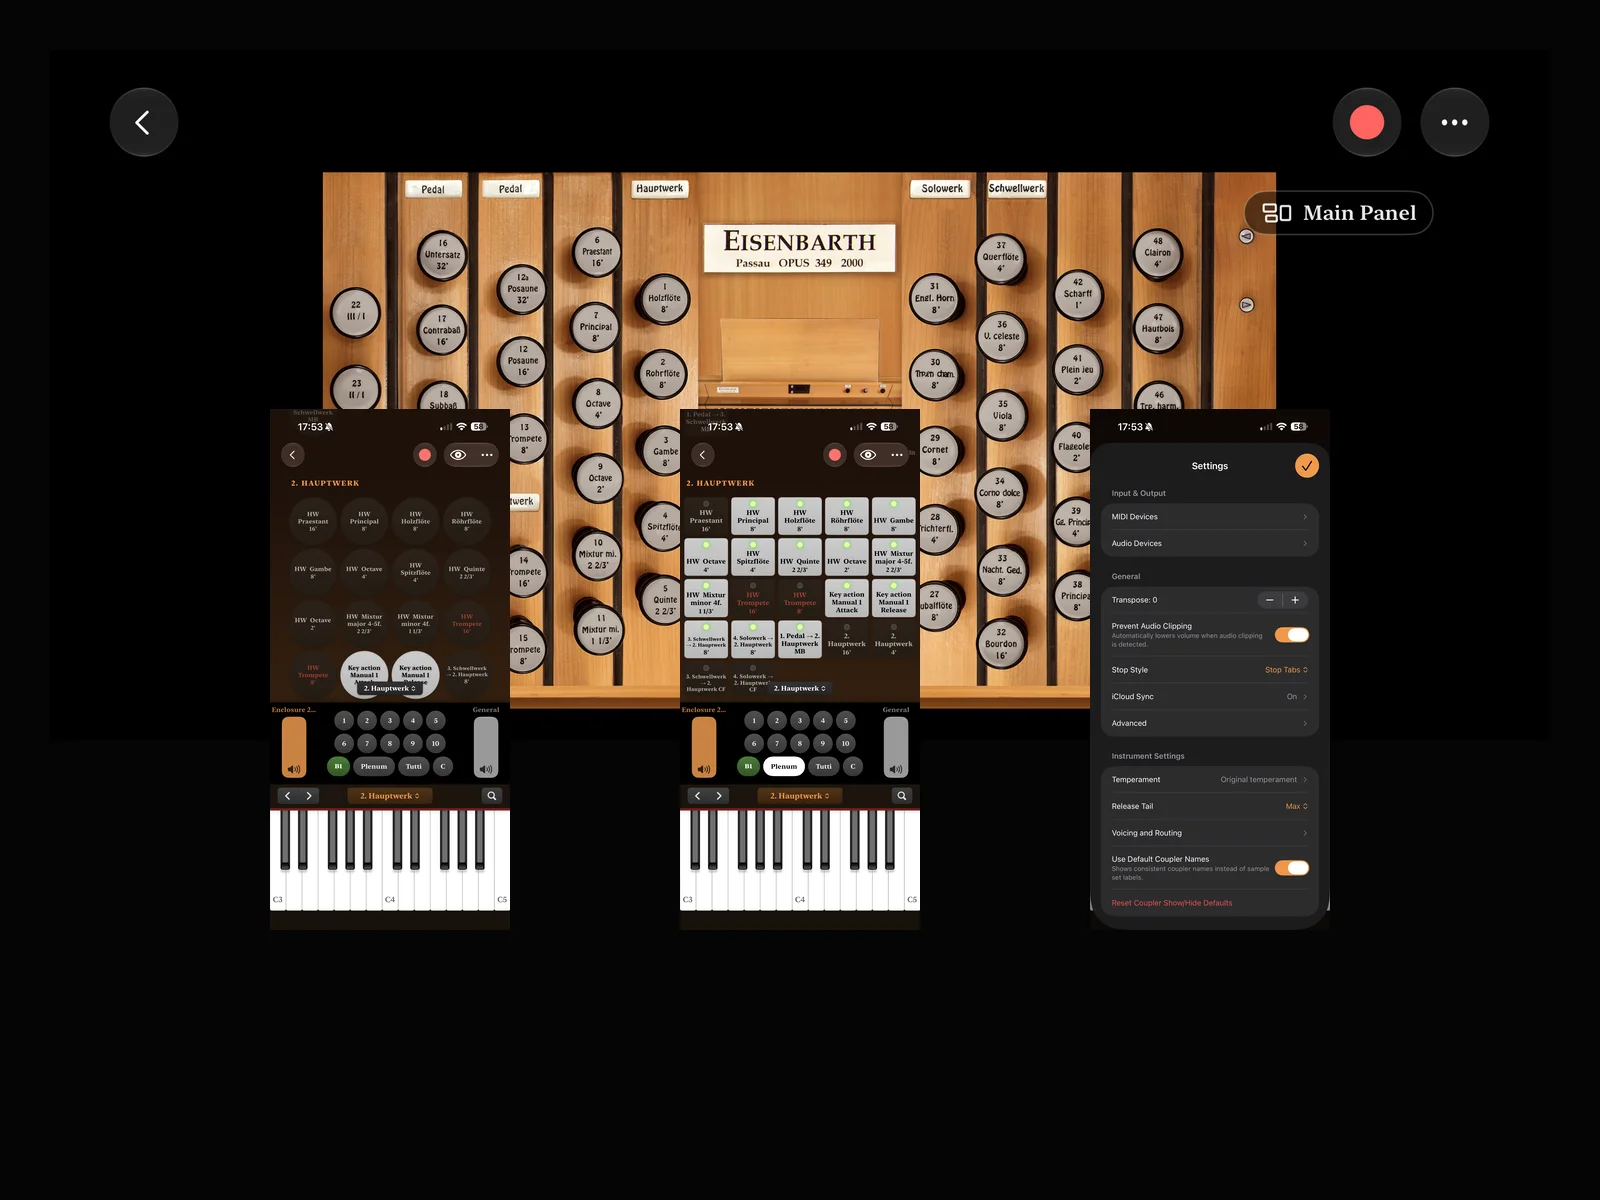Image resolution: width=1600 pixels, height=1200 pixels.
Task: Increase transpose with the plus button
Action: point(1295,600)
